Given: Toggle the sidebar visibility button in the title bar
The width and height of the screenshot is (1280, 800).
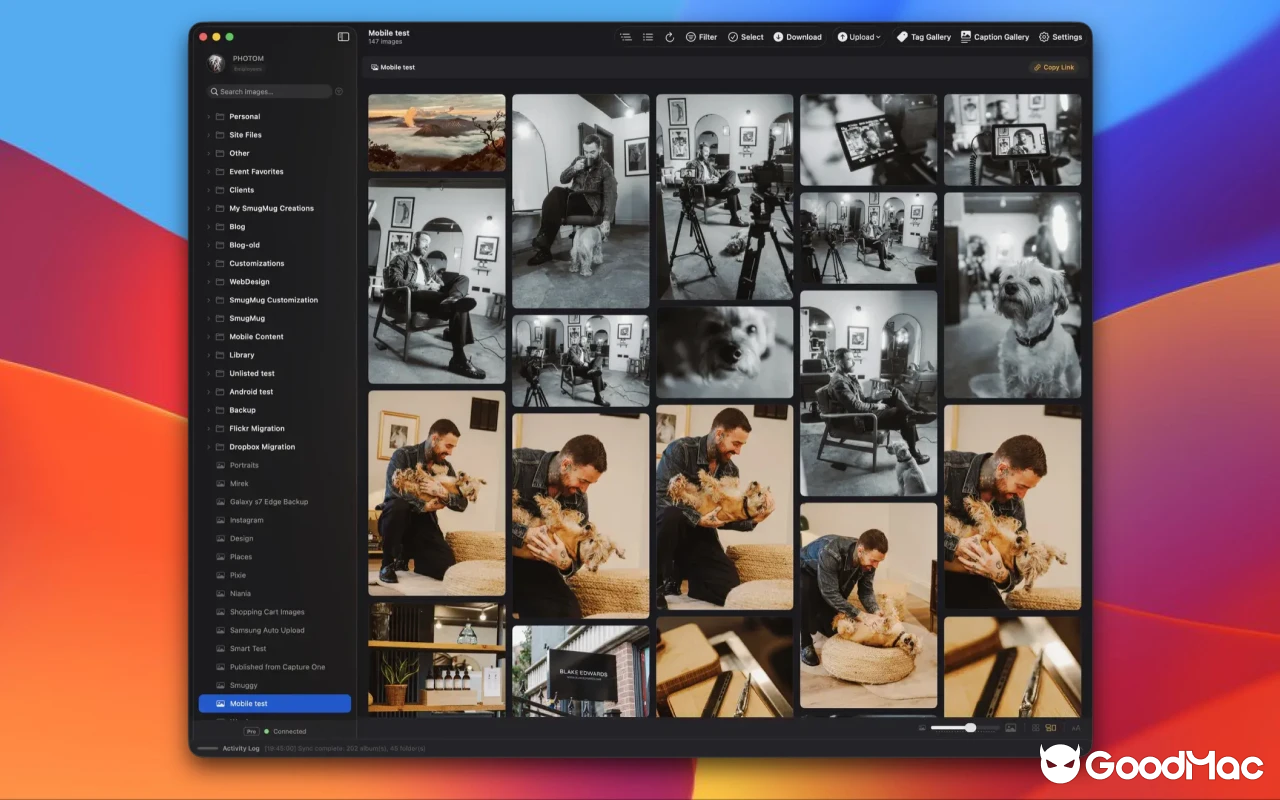Looking at the screenshot, I should click(343, 35).
